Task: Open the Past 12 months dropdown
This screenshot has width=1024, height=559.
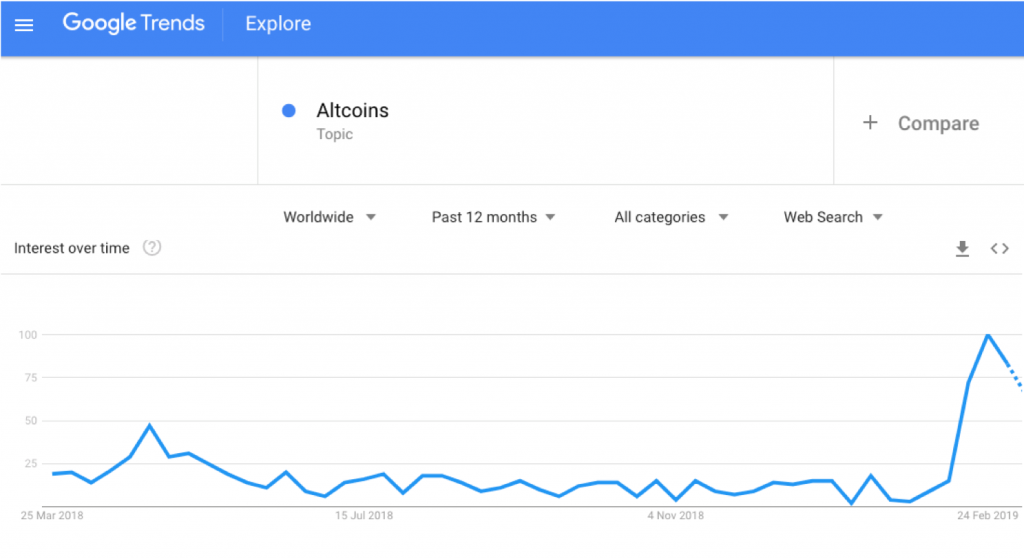Action: (493, 217)
